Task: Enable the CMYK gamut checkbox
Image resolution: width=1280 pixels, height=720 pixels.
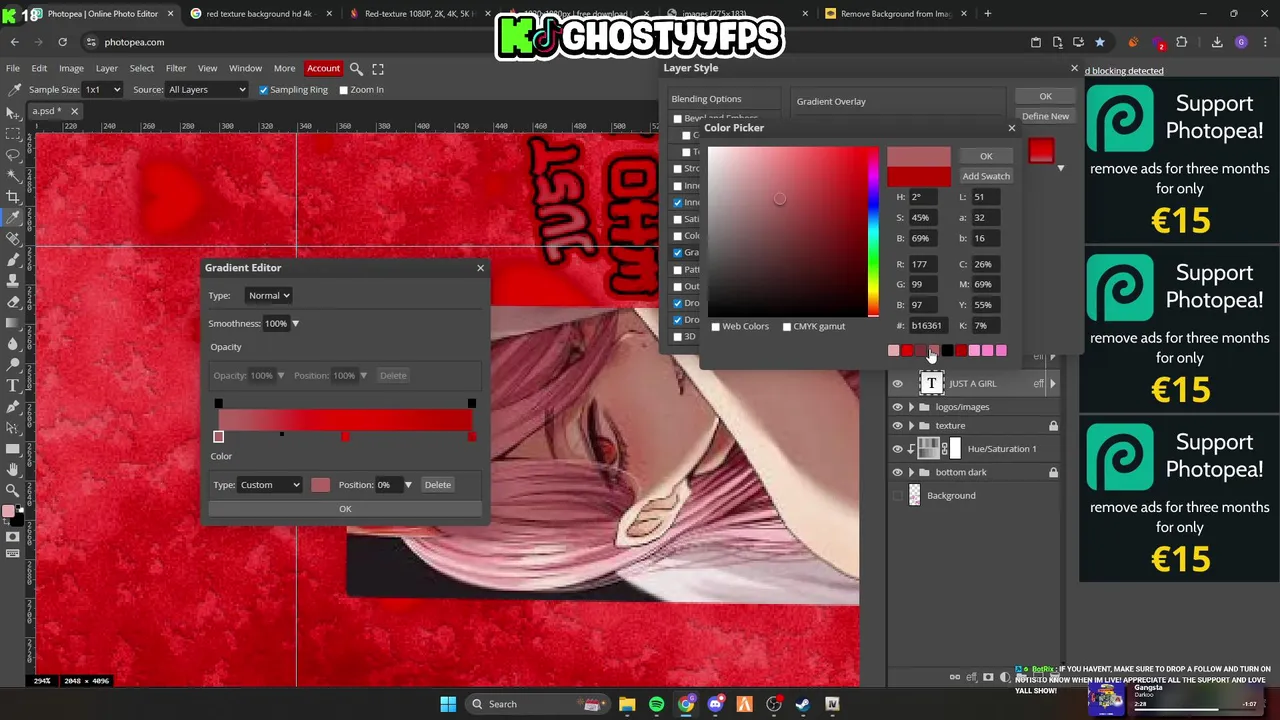Action: pos(786,327)
